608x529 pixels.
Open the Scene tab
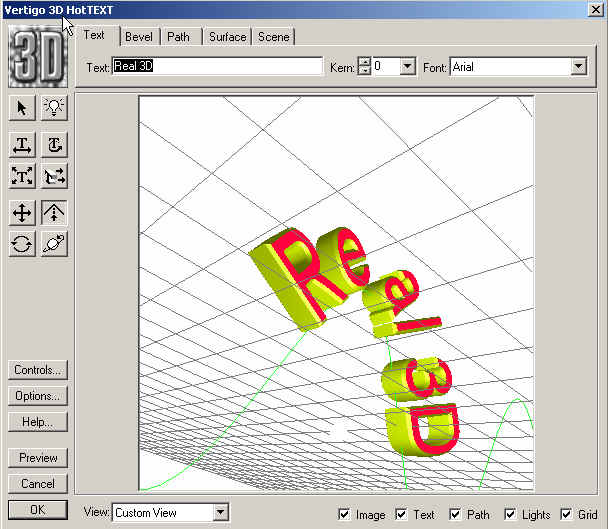pos(274,37)
